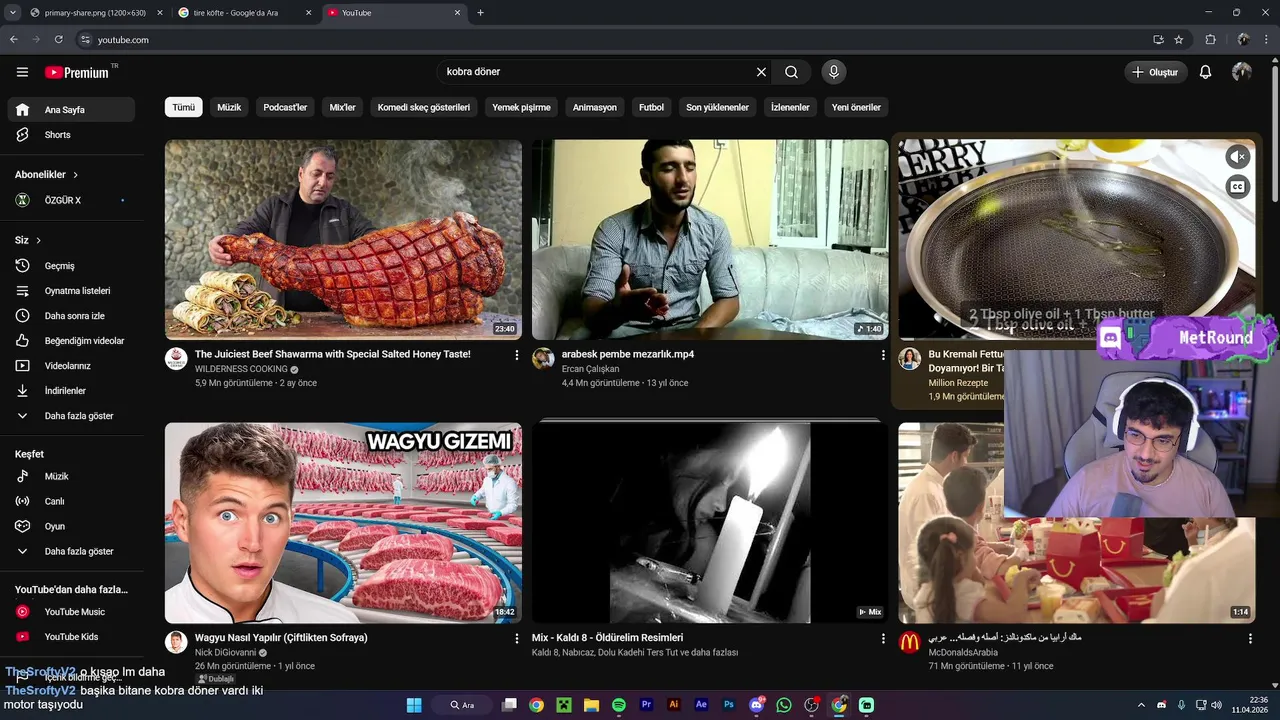Open the notifications bell
This screenshot has width=1280, height=720.
coord(1205,72)
